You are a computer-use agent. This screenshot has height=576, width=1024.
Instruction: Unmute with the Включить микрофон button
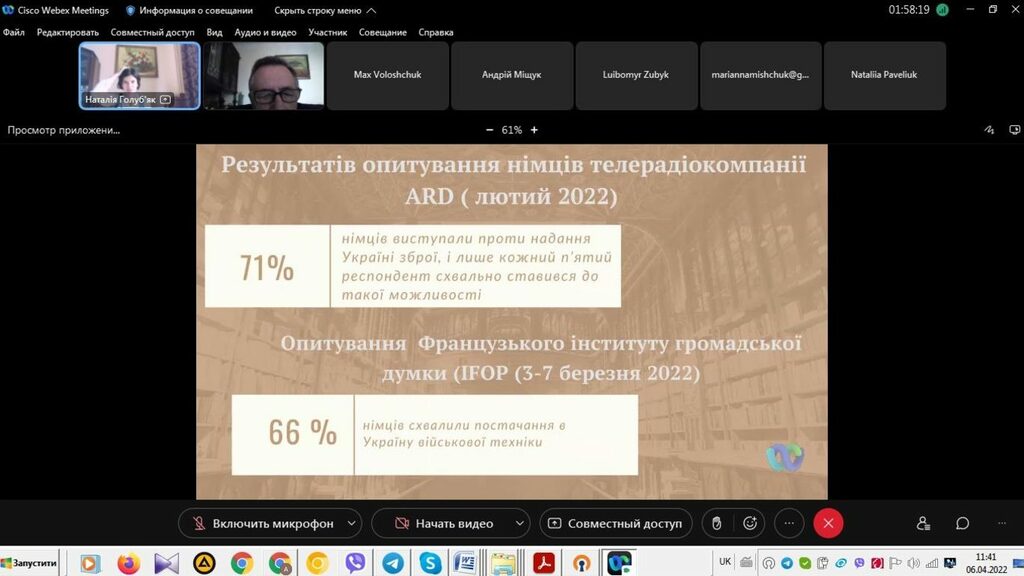tap(260, 523)
